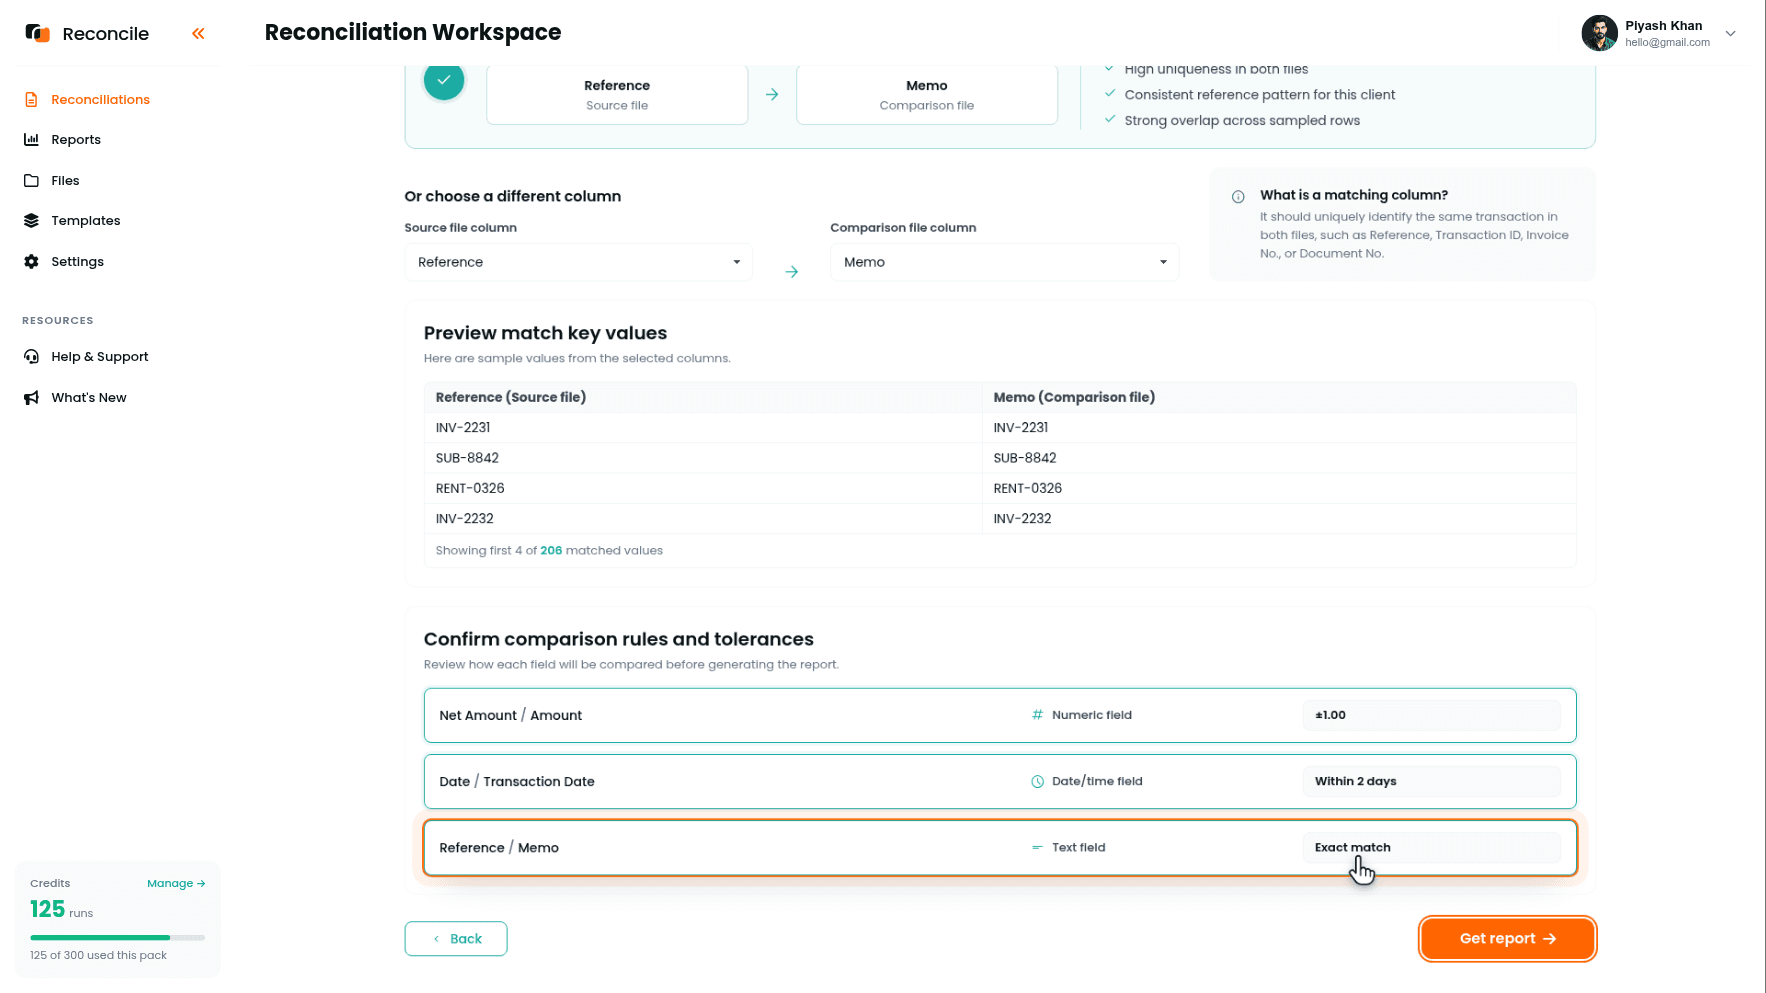This screenshot has height=993, width=1766.
Task: Click the Piyash Khan profile avatar
Action: pos(1599,33)
